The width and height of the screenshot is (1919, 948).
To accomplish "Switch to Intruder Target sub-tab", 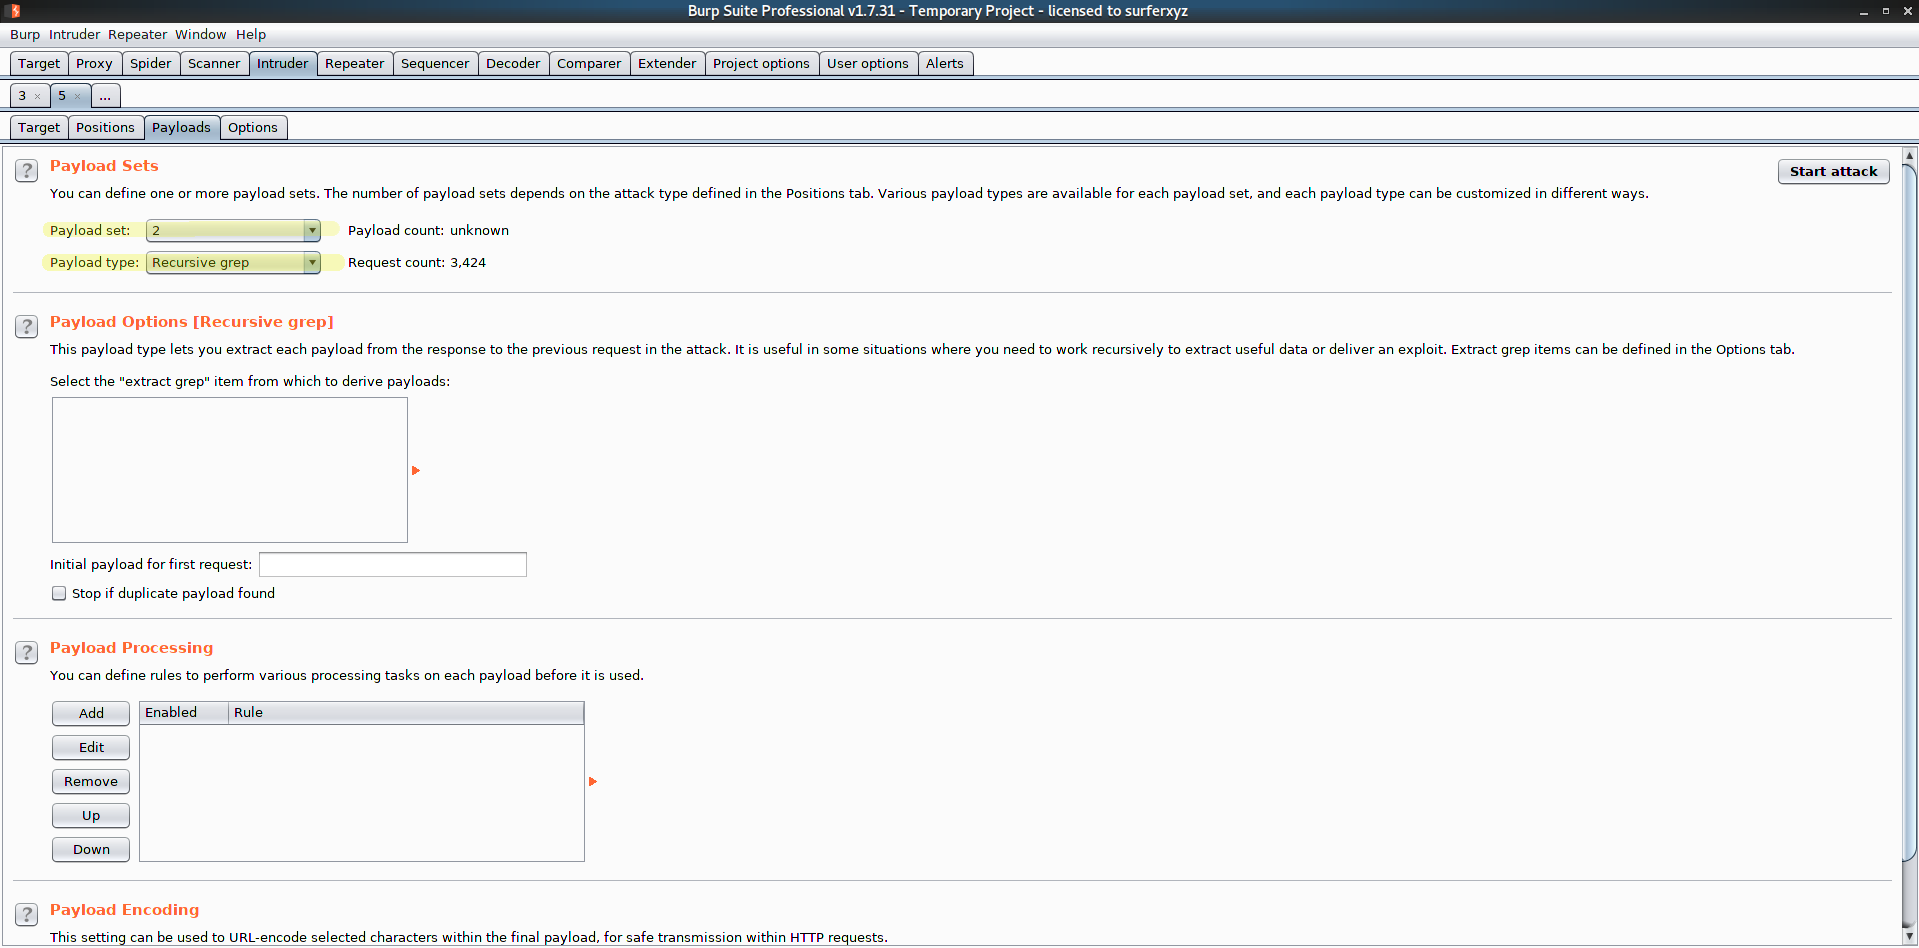I will 39,127.
